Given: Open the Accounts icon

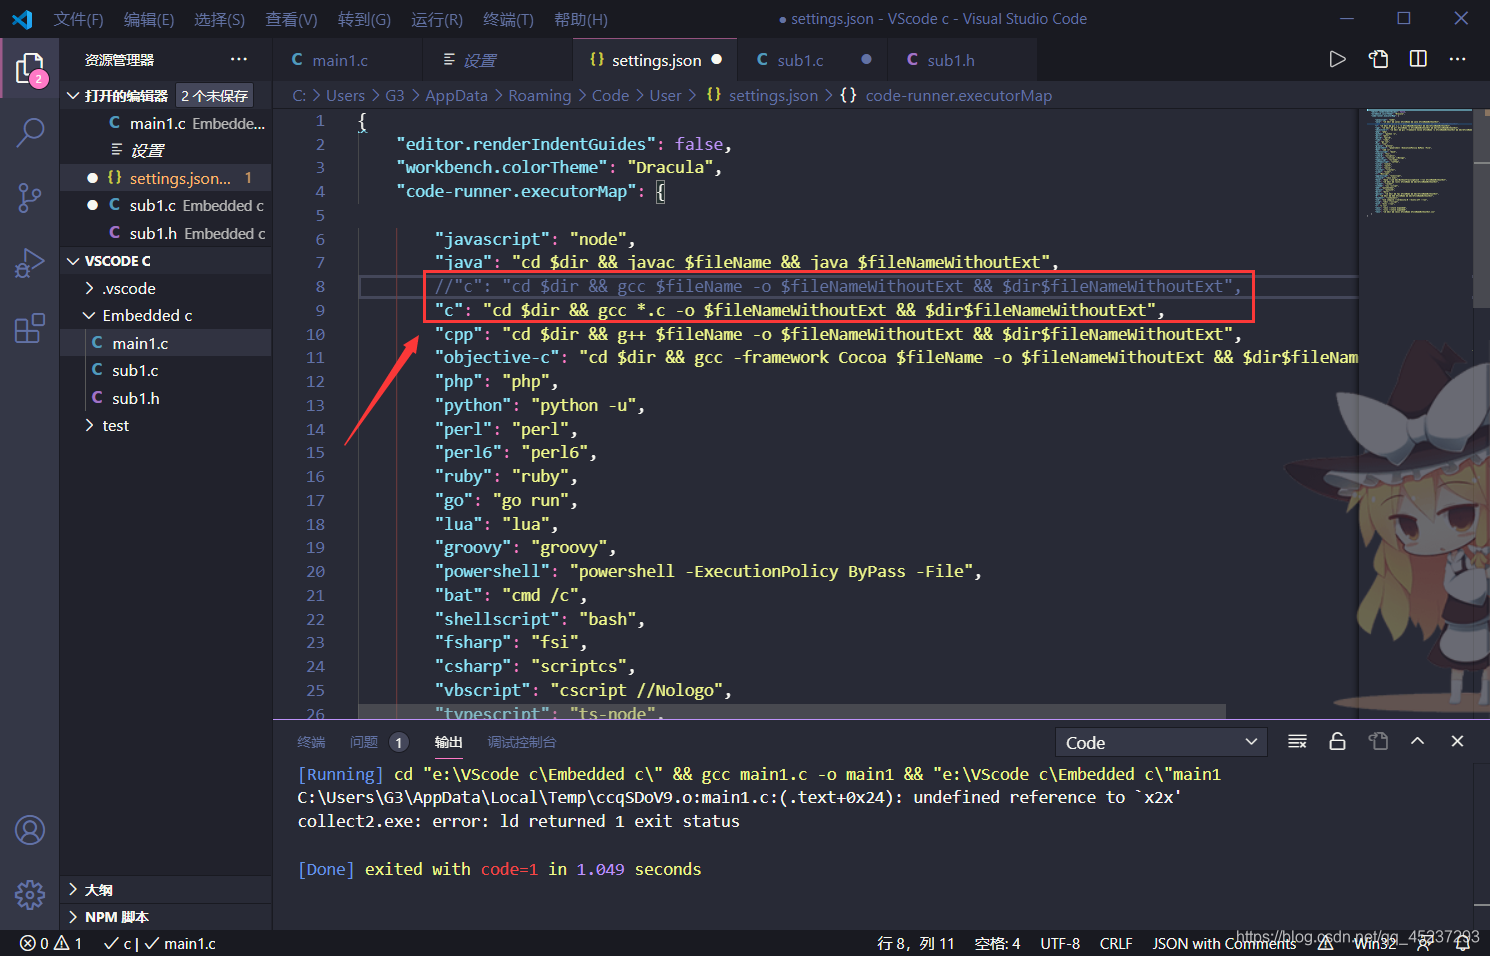Looking at the screenshot, I should click(x=30, y=830).
